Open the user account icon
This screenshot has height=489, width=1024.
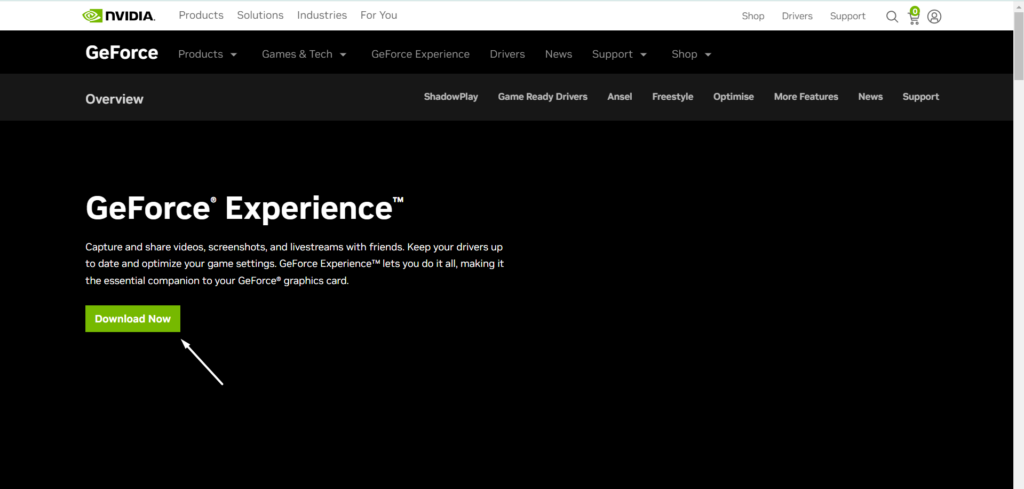pos(935,16)
